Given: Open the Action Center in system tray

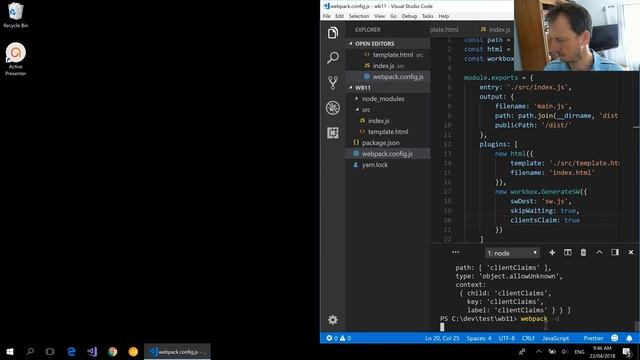Looking at the screenshot, I should [x=627, y=351].
